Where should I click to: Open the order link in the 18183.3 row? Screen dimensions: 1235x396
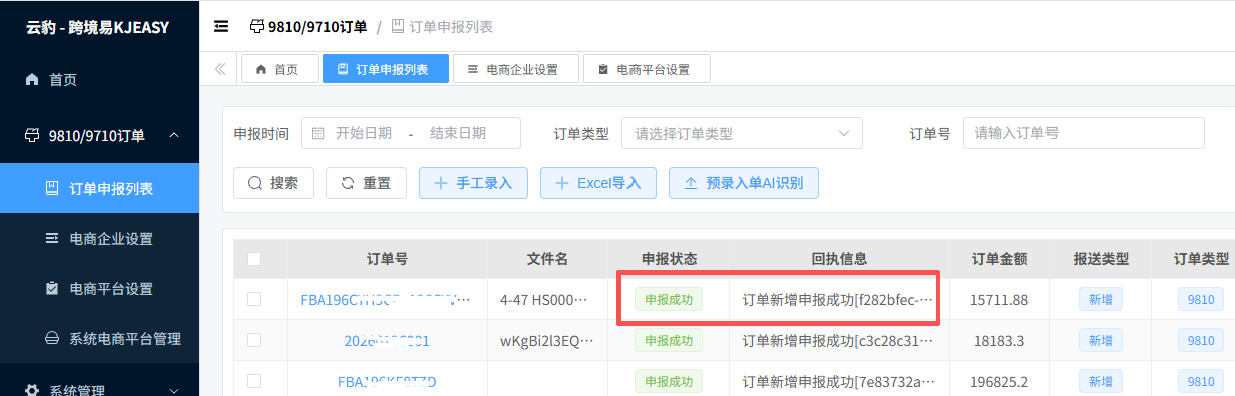387,340
